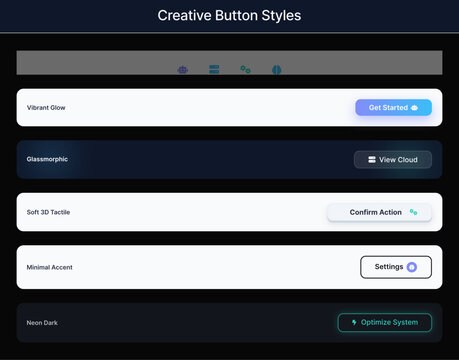Click the Vibrant Glow label

pos(46,108)
